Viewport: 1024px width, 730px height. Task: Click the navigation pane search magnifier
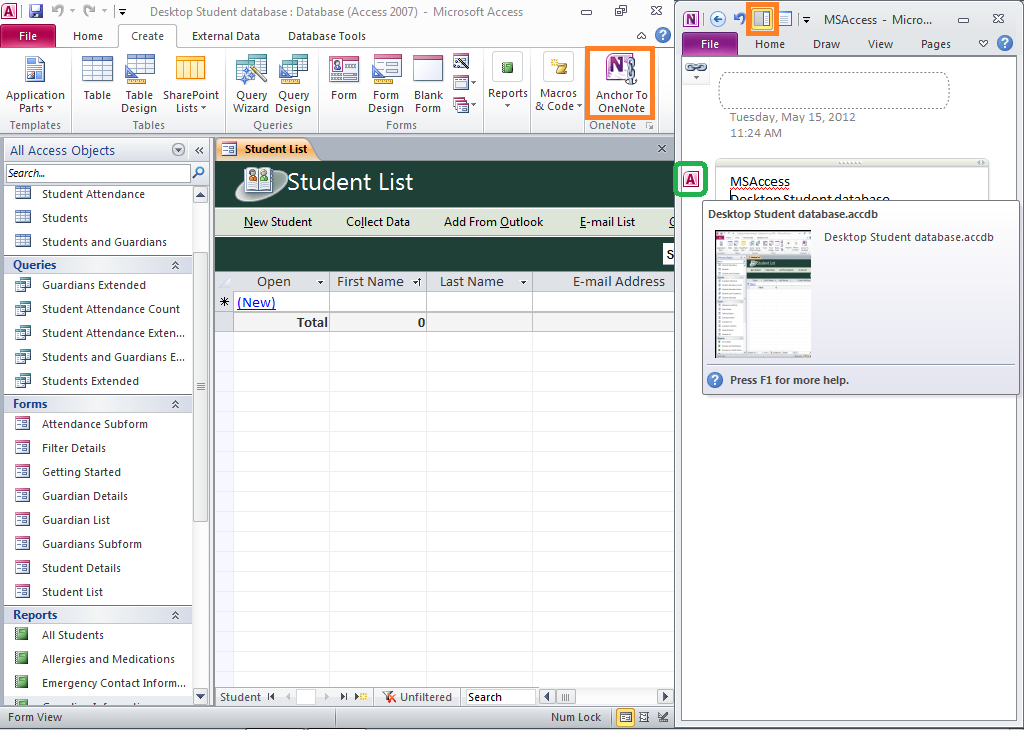(x=199, y=173)
